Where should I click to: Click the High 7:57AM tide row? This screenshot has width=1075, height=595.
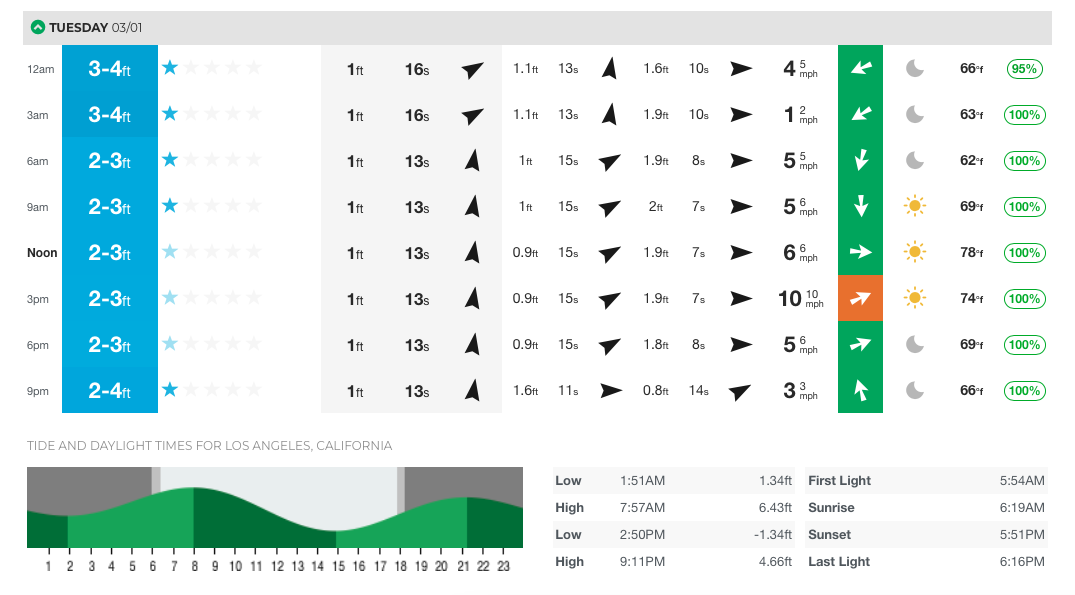673,508
